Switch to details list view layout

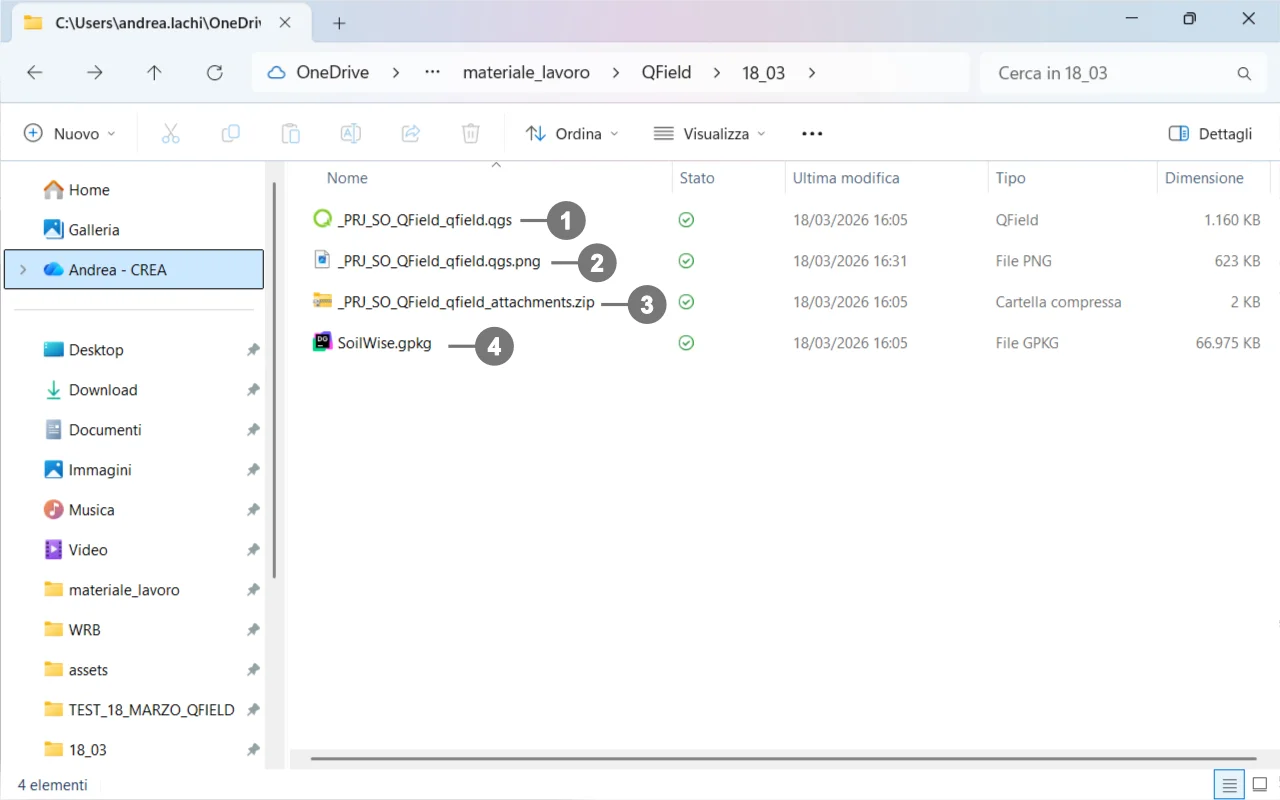1229,784
